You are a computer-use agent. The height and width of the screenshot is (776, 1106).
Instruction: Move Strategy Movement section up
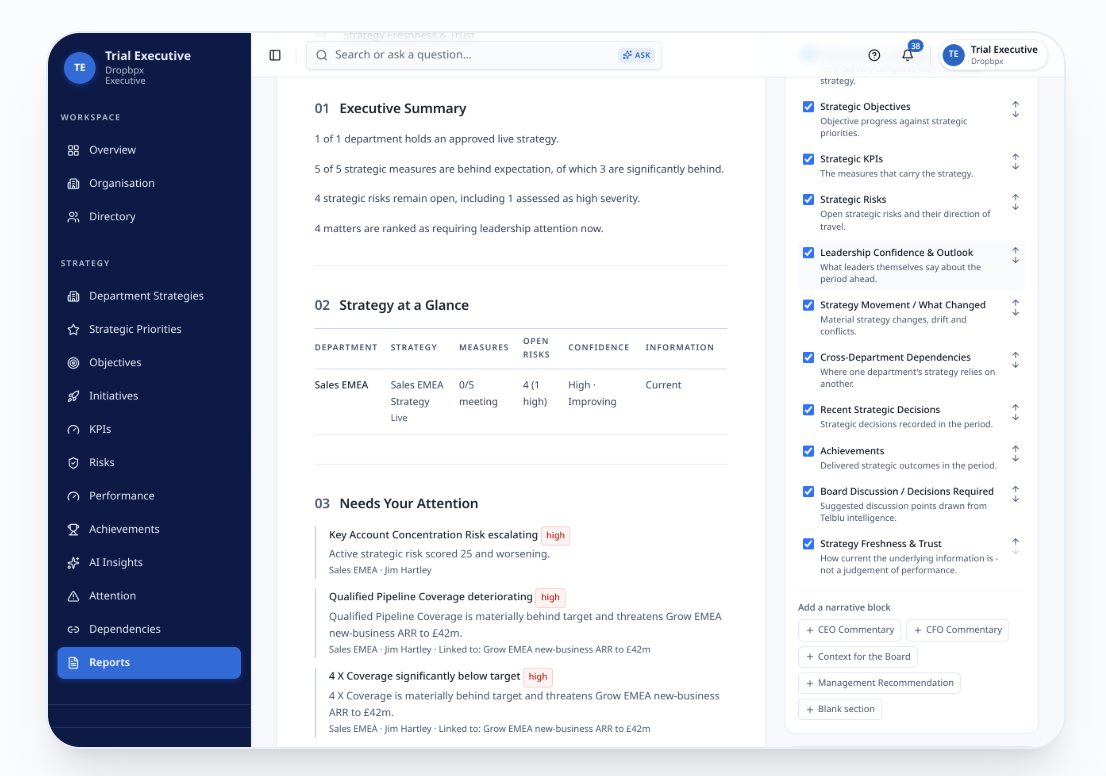1016,303
